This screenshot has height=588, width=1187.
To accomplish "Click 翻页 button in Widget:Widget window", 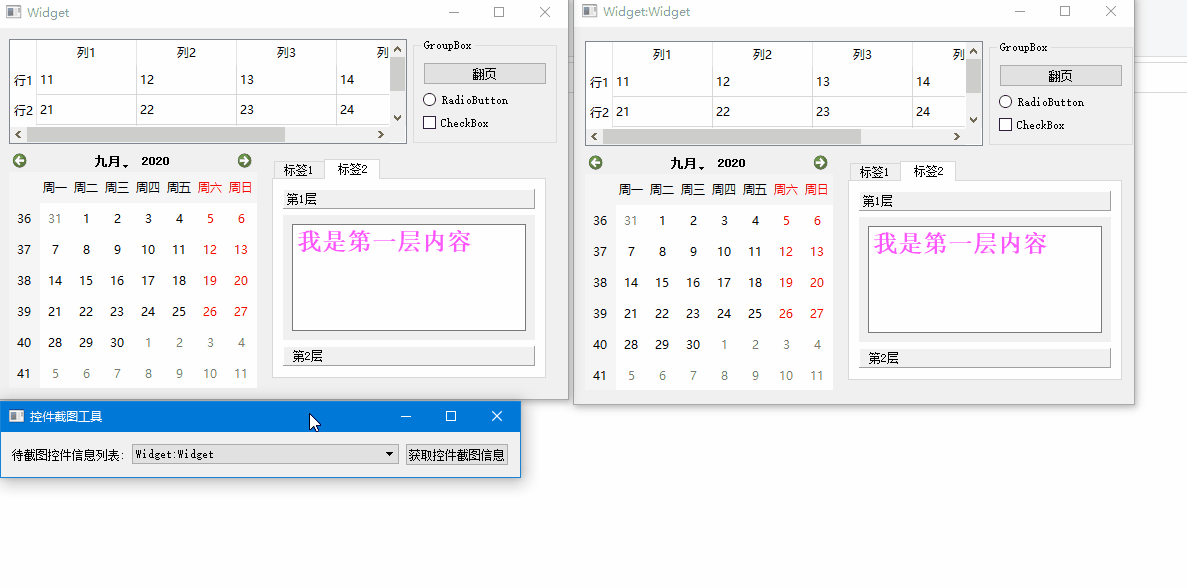I will 1061,76.
